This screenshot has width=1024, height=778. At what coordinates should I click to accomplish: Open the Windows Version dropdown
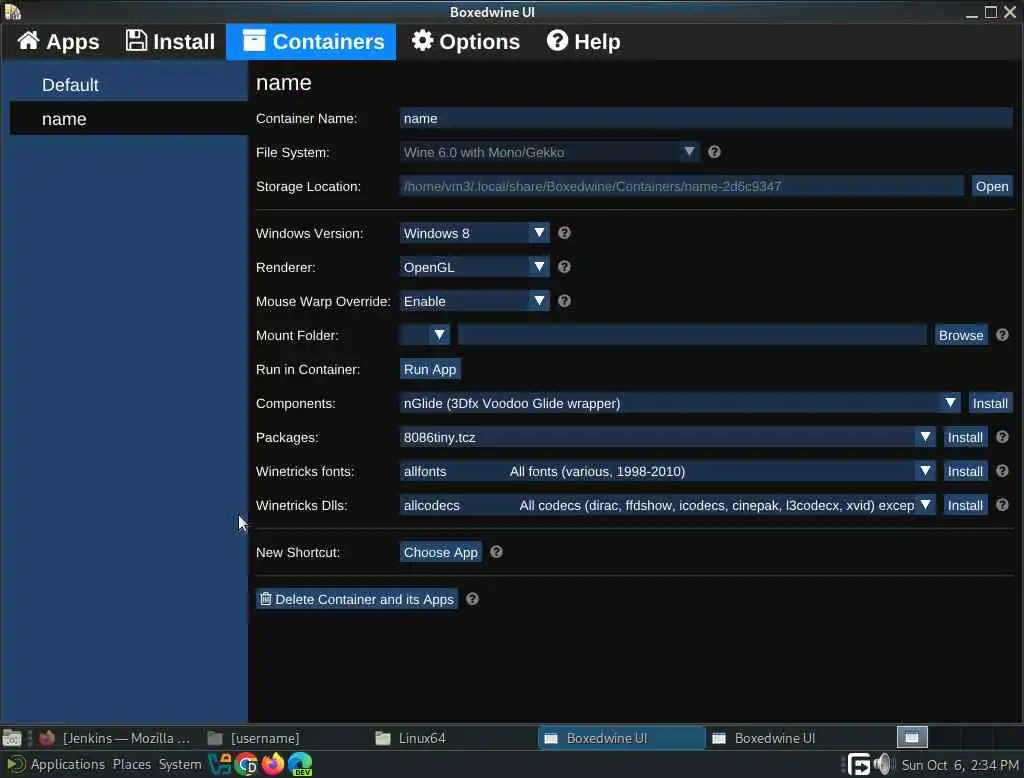tap(474, 233)
